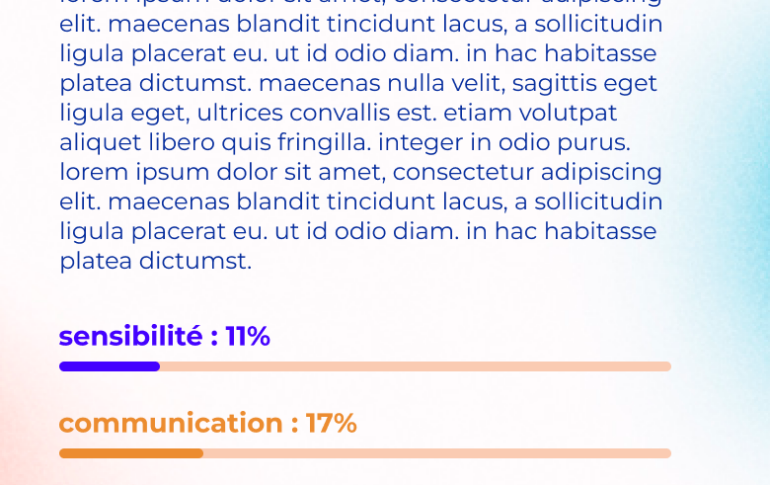Image resolution: width=770 pixels, height=485 pixels.
Task: Click the unfilled part of the sensibilité bar
Action: click(x=415, y=366)
